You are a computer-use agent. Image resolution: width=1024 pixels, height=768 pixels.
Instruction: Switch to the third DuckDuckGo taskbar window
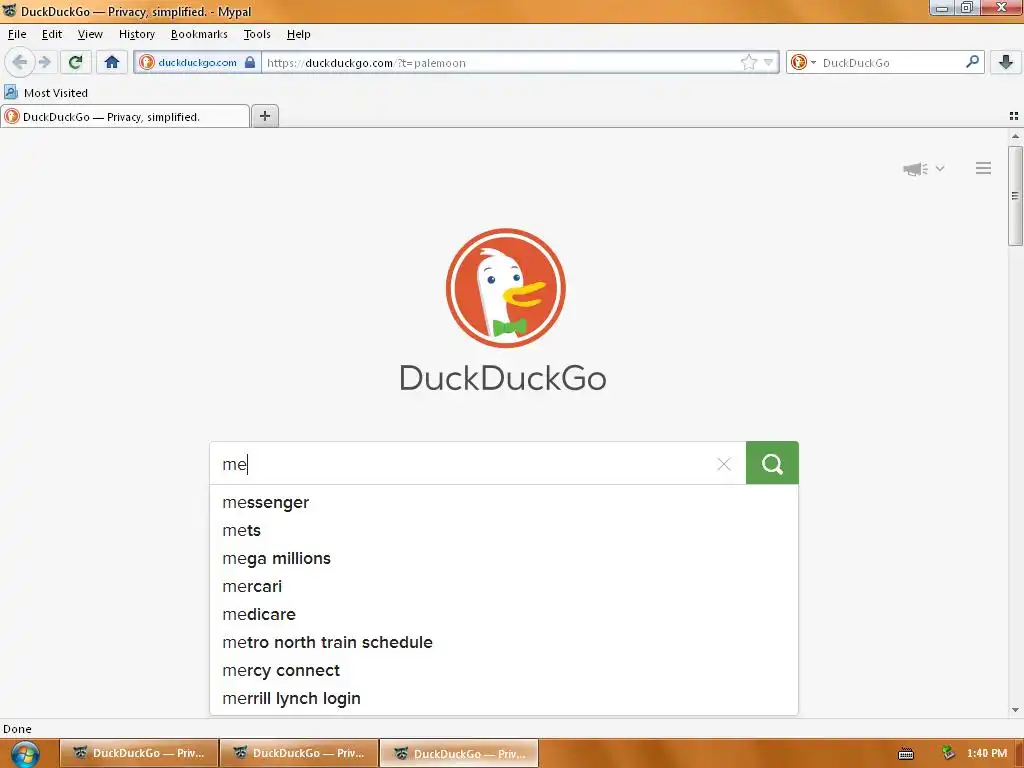point(459,753)
